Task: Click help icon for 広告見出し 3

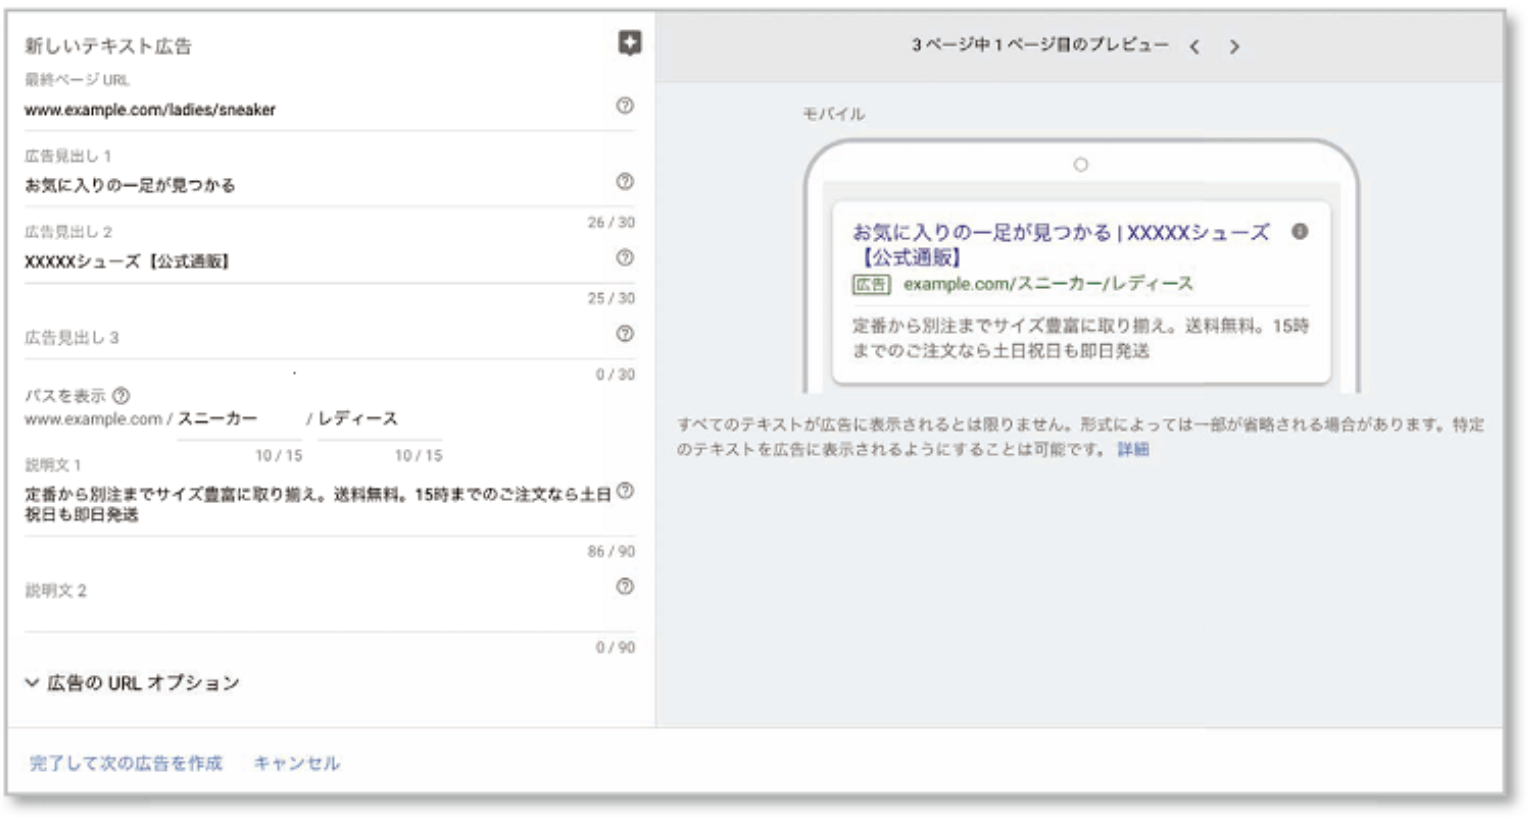Action: (625, 333)
